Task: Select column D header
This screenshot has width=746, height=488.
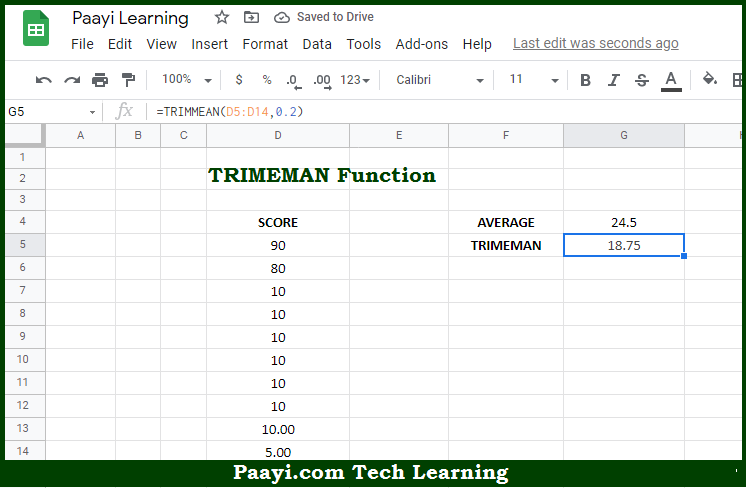Action: [278, 136]
